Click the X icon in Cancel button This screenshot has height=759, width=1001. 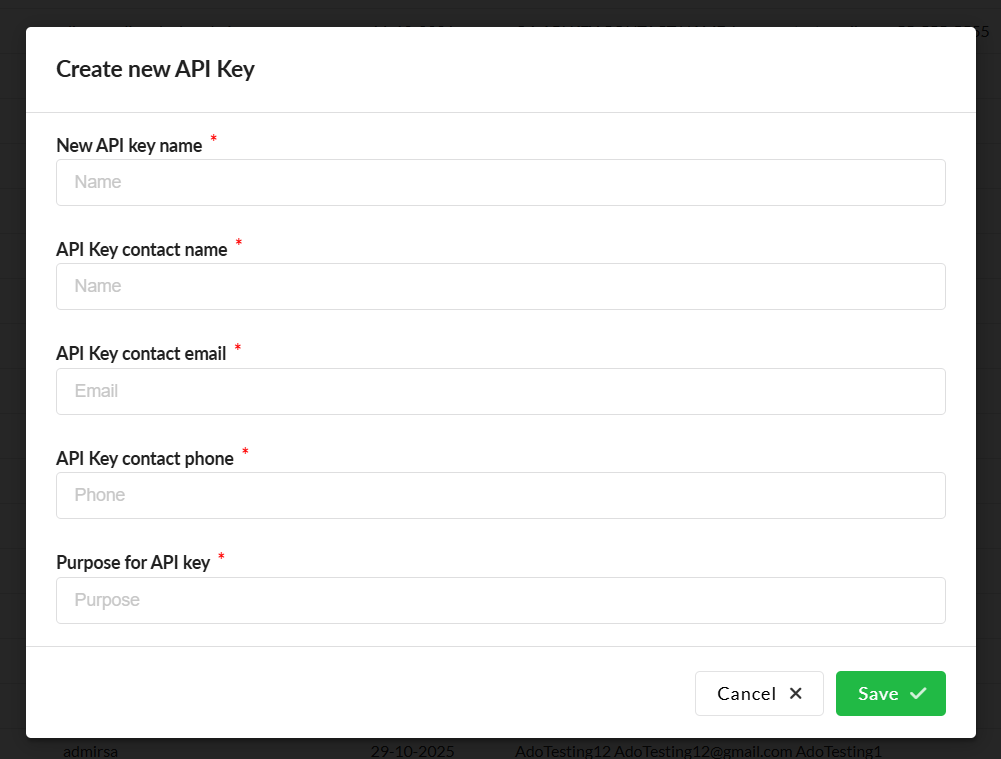pyautogui.click(x=796, y=694)
